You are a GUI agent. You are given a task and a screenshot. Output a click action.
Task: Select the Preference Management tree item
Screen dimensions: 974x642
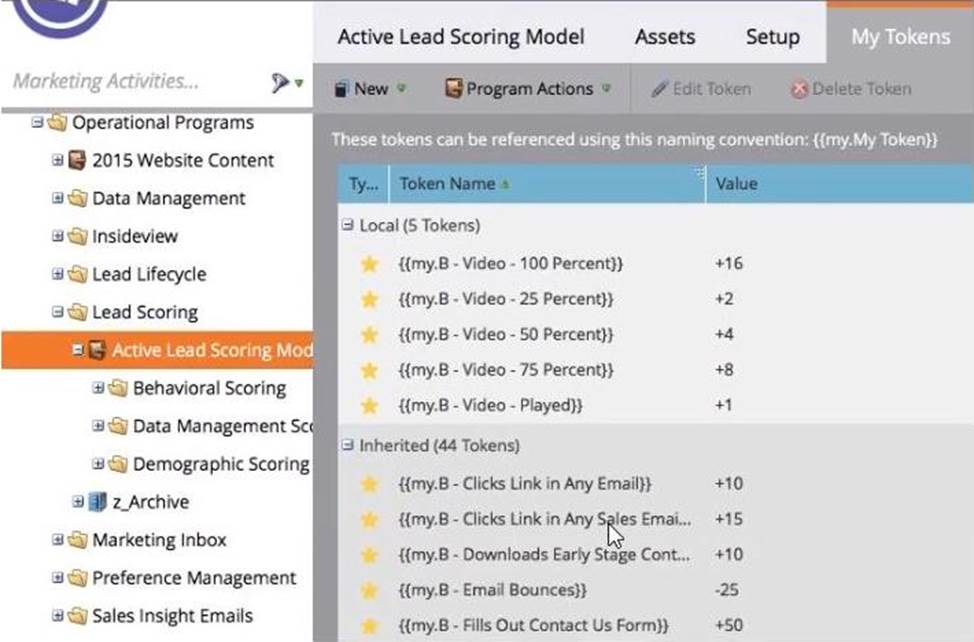(x=194, y=578)
